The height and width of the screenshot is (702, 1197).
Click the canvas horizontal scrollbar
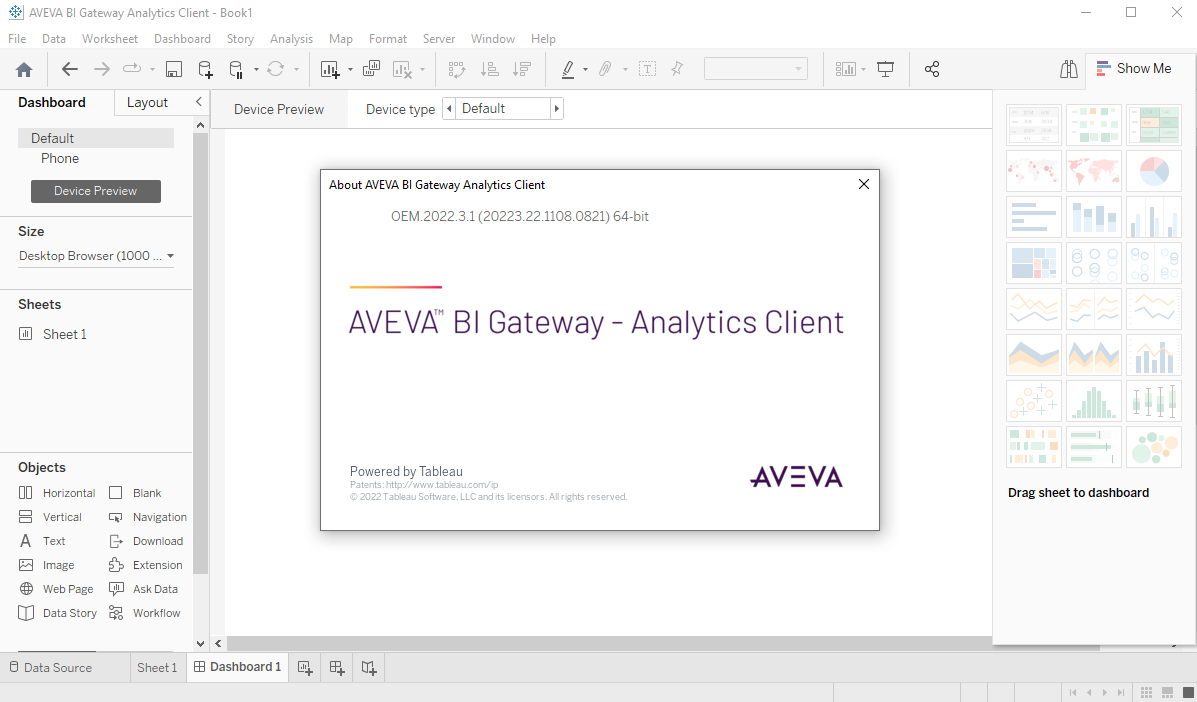[609, 643]
